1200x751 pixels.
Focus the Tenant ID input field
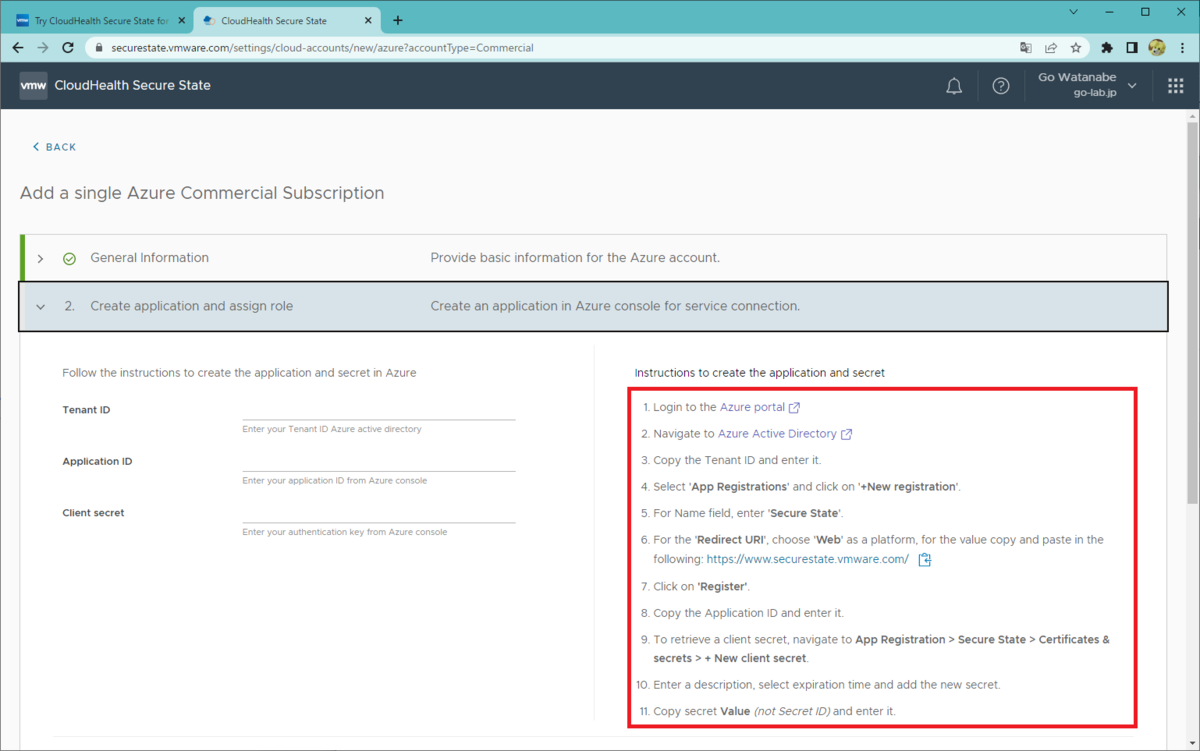coord(379,410)
